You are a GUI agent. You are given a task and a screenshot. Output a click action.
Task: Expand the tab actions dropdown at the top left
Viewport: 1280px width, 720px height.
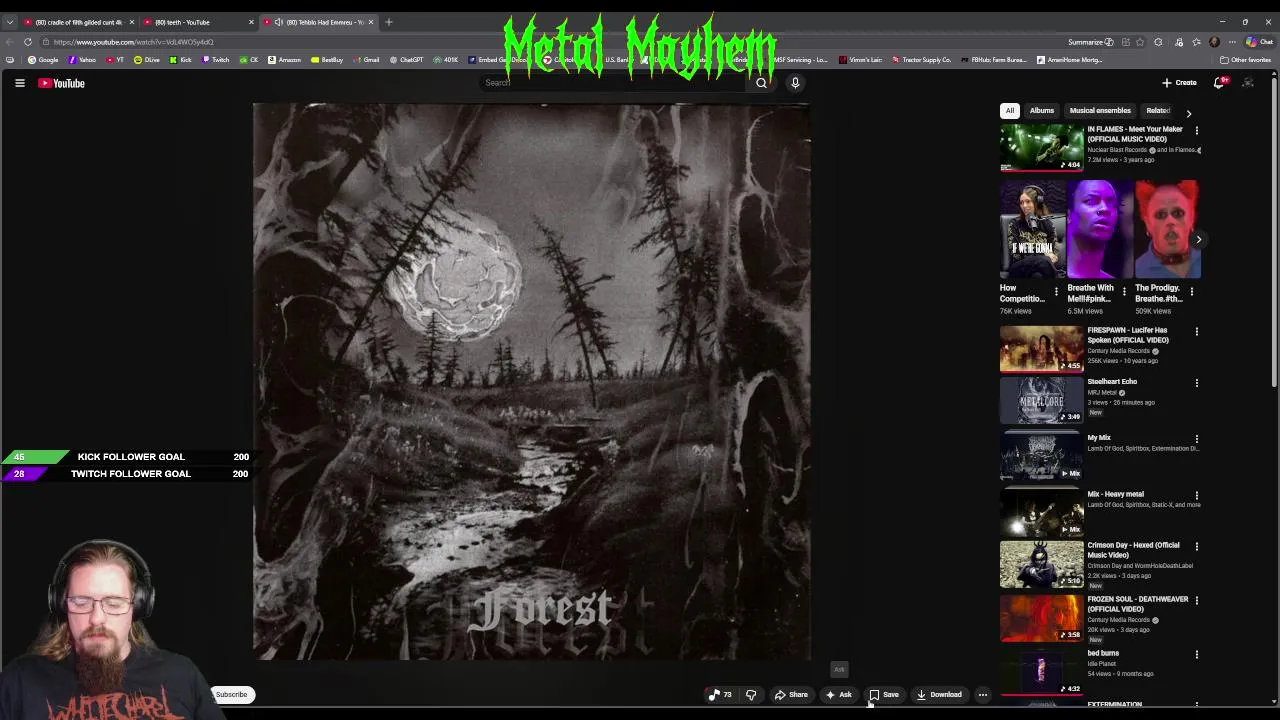pyautogui.click(x=10, y=22)
